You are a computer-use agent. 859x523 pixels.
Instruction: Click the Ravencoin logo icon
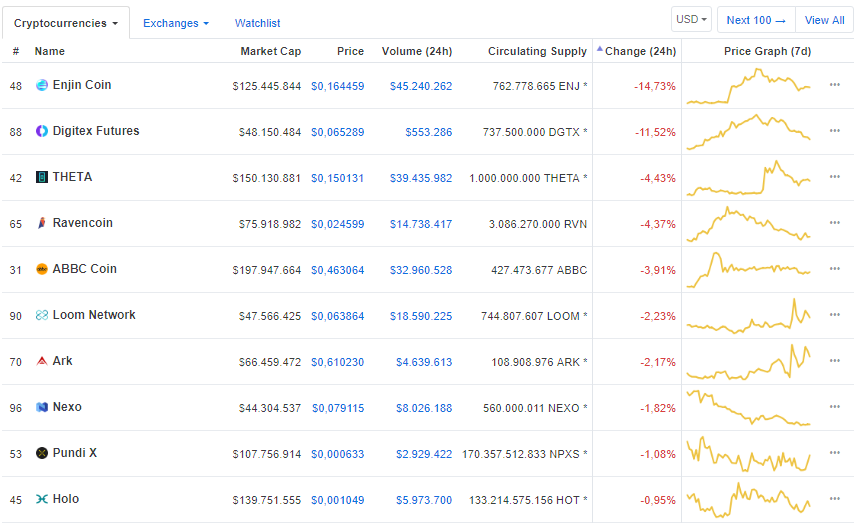(42, 223)
